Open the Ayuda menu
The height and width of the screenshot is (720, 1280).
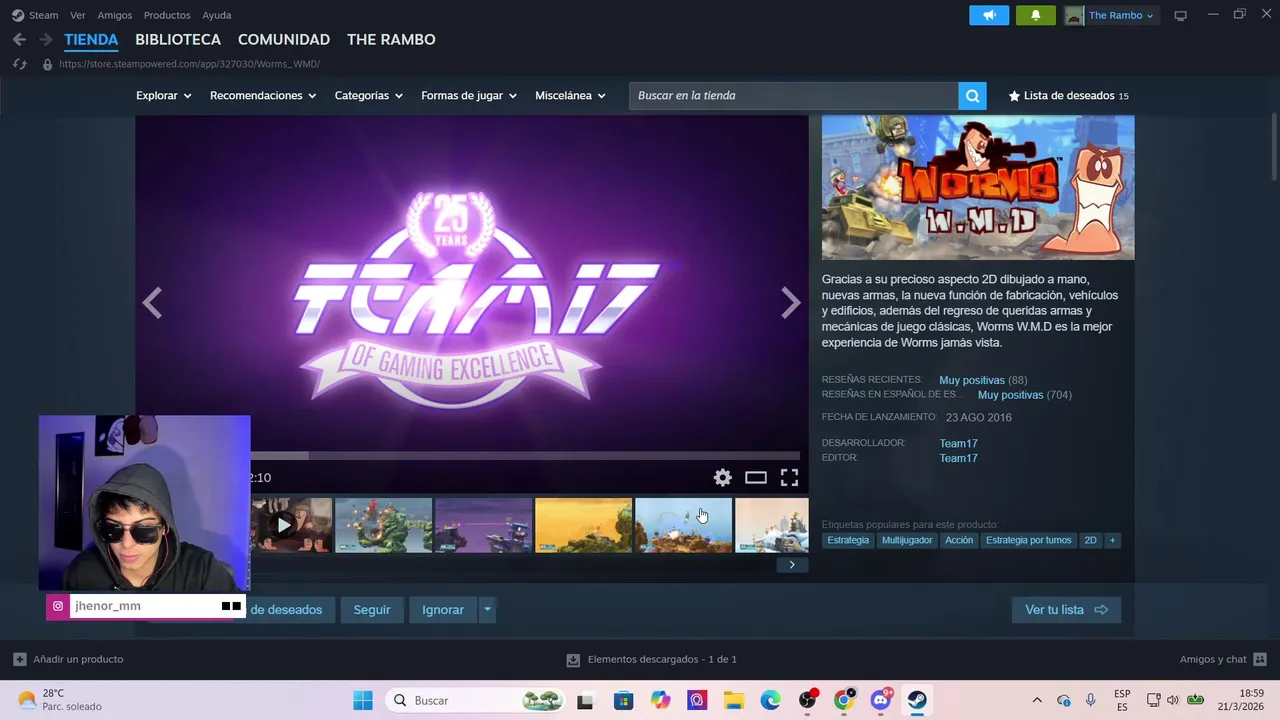[216, 15]
